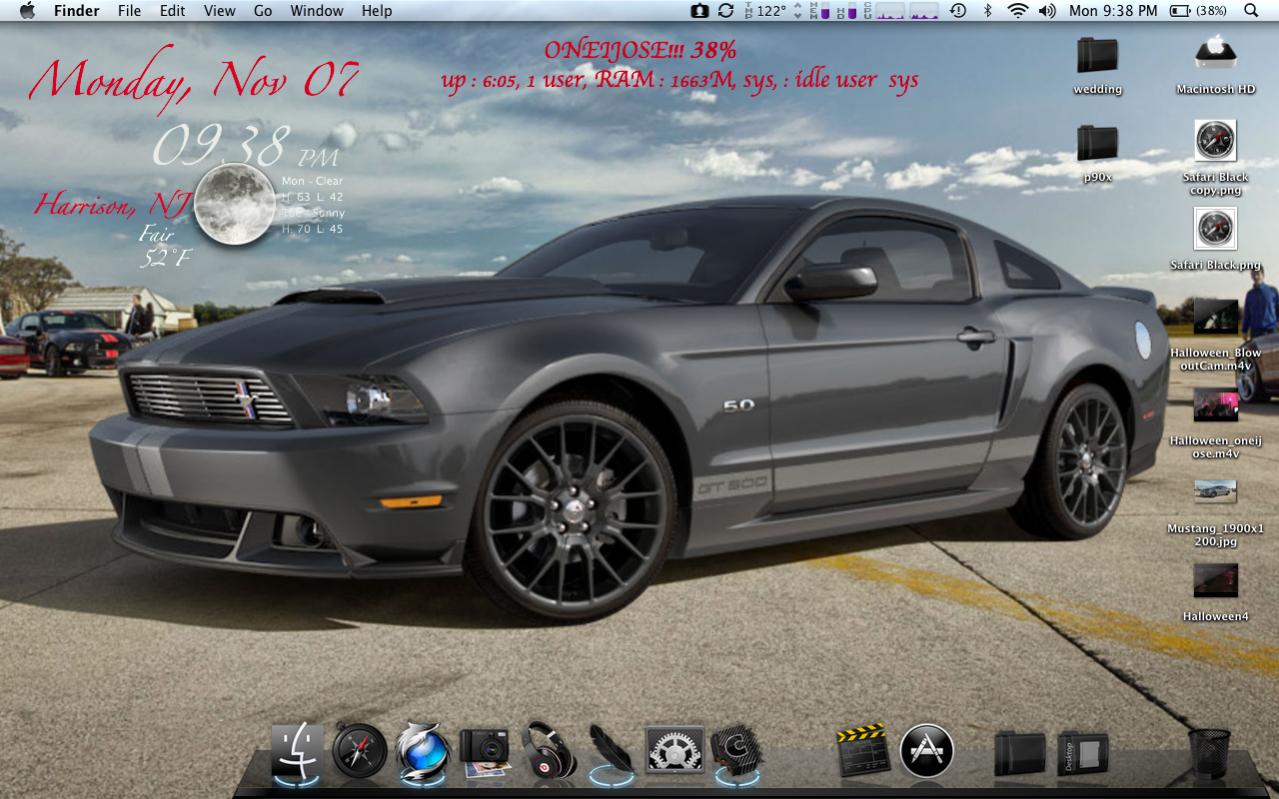Image resolution: width=1279 pixels, height=799 pixels.
Task: Select the p90x folder on desktop
Action: point(1097,153)
